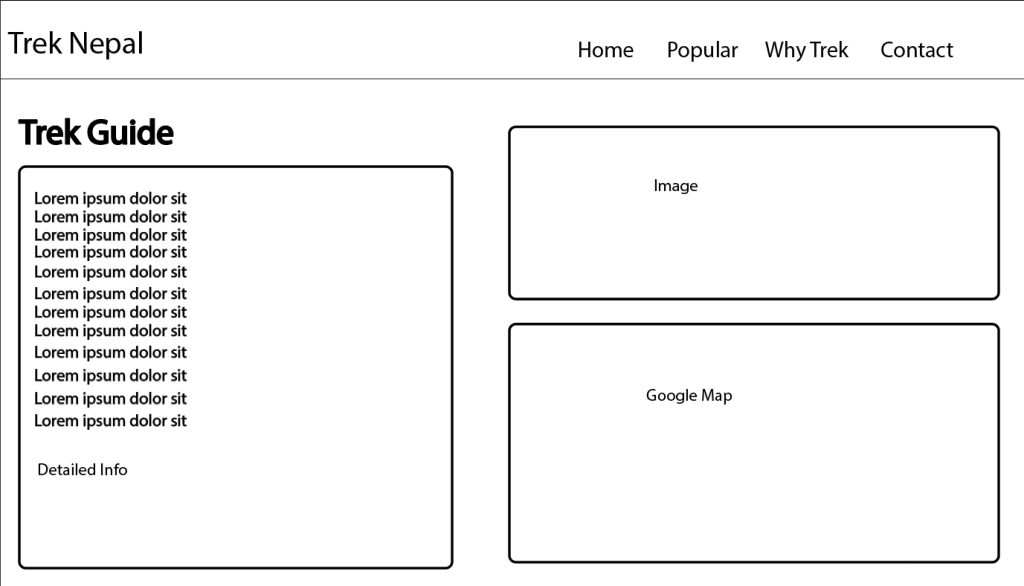The image size is (1024, 586).
Task: Select Why Trek in the navbar
Action: pos(806,50)
